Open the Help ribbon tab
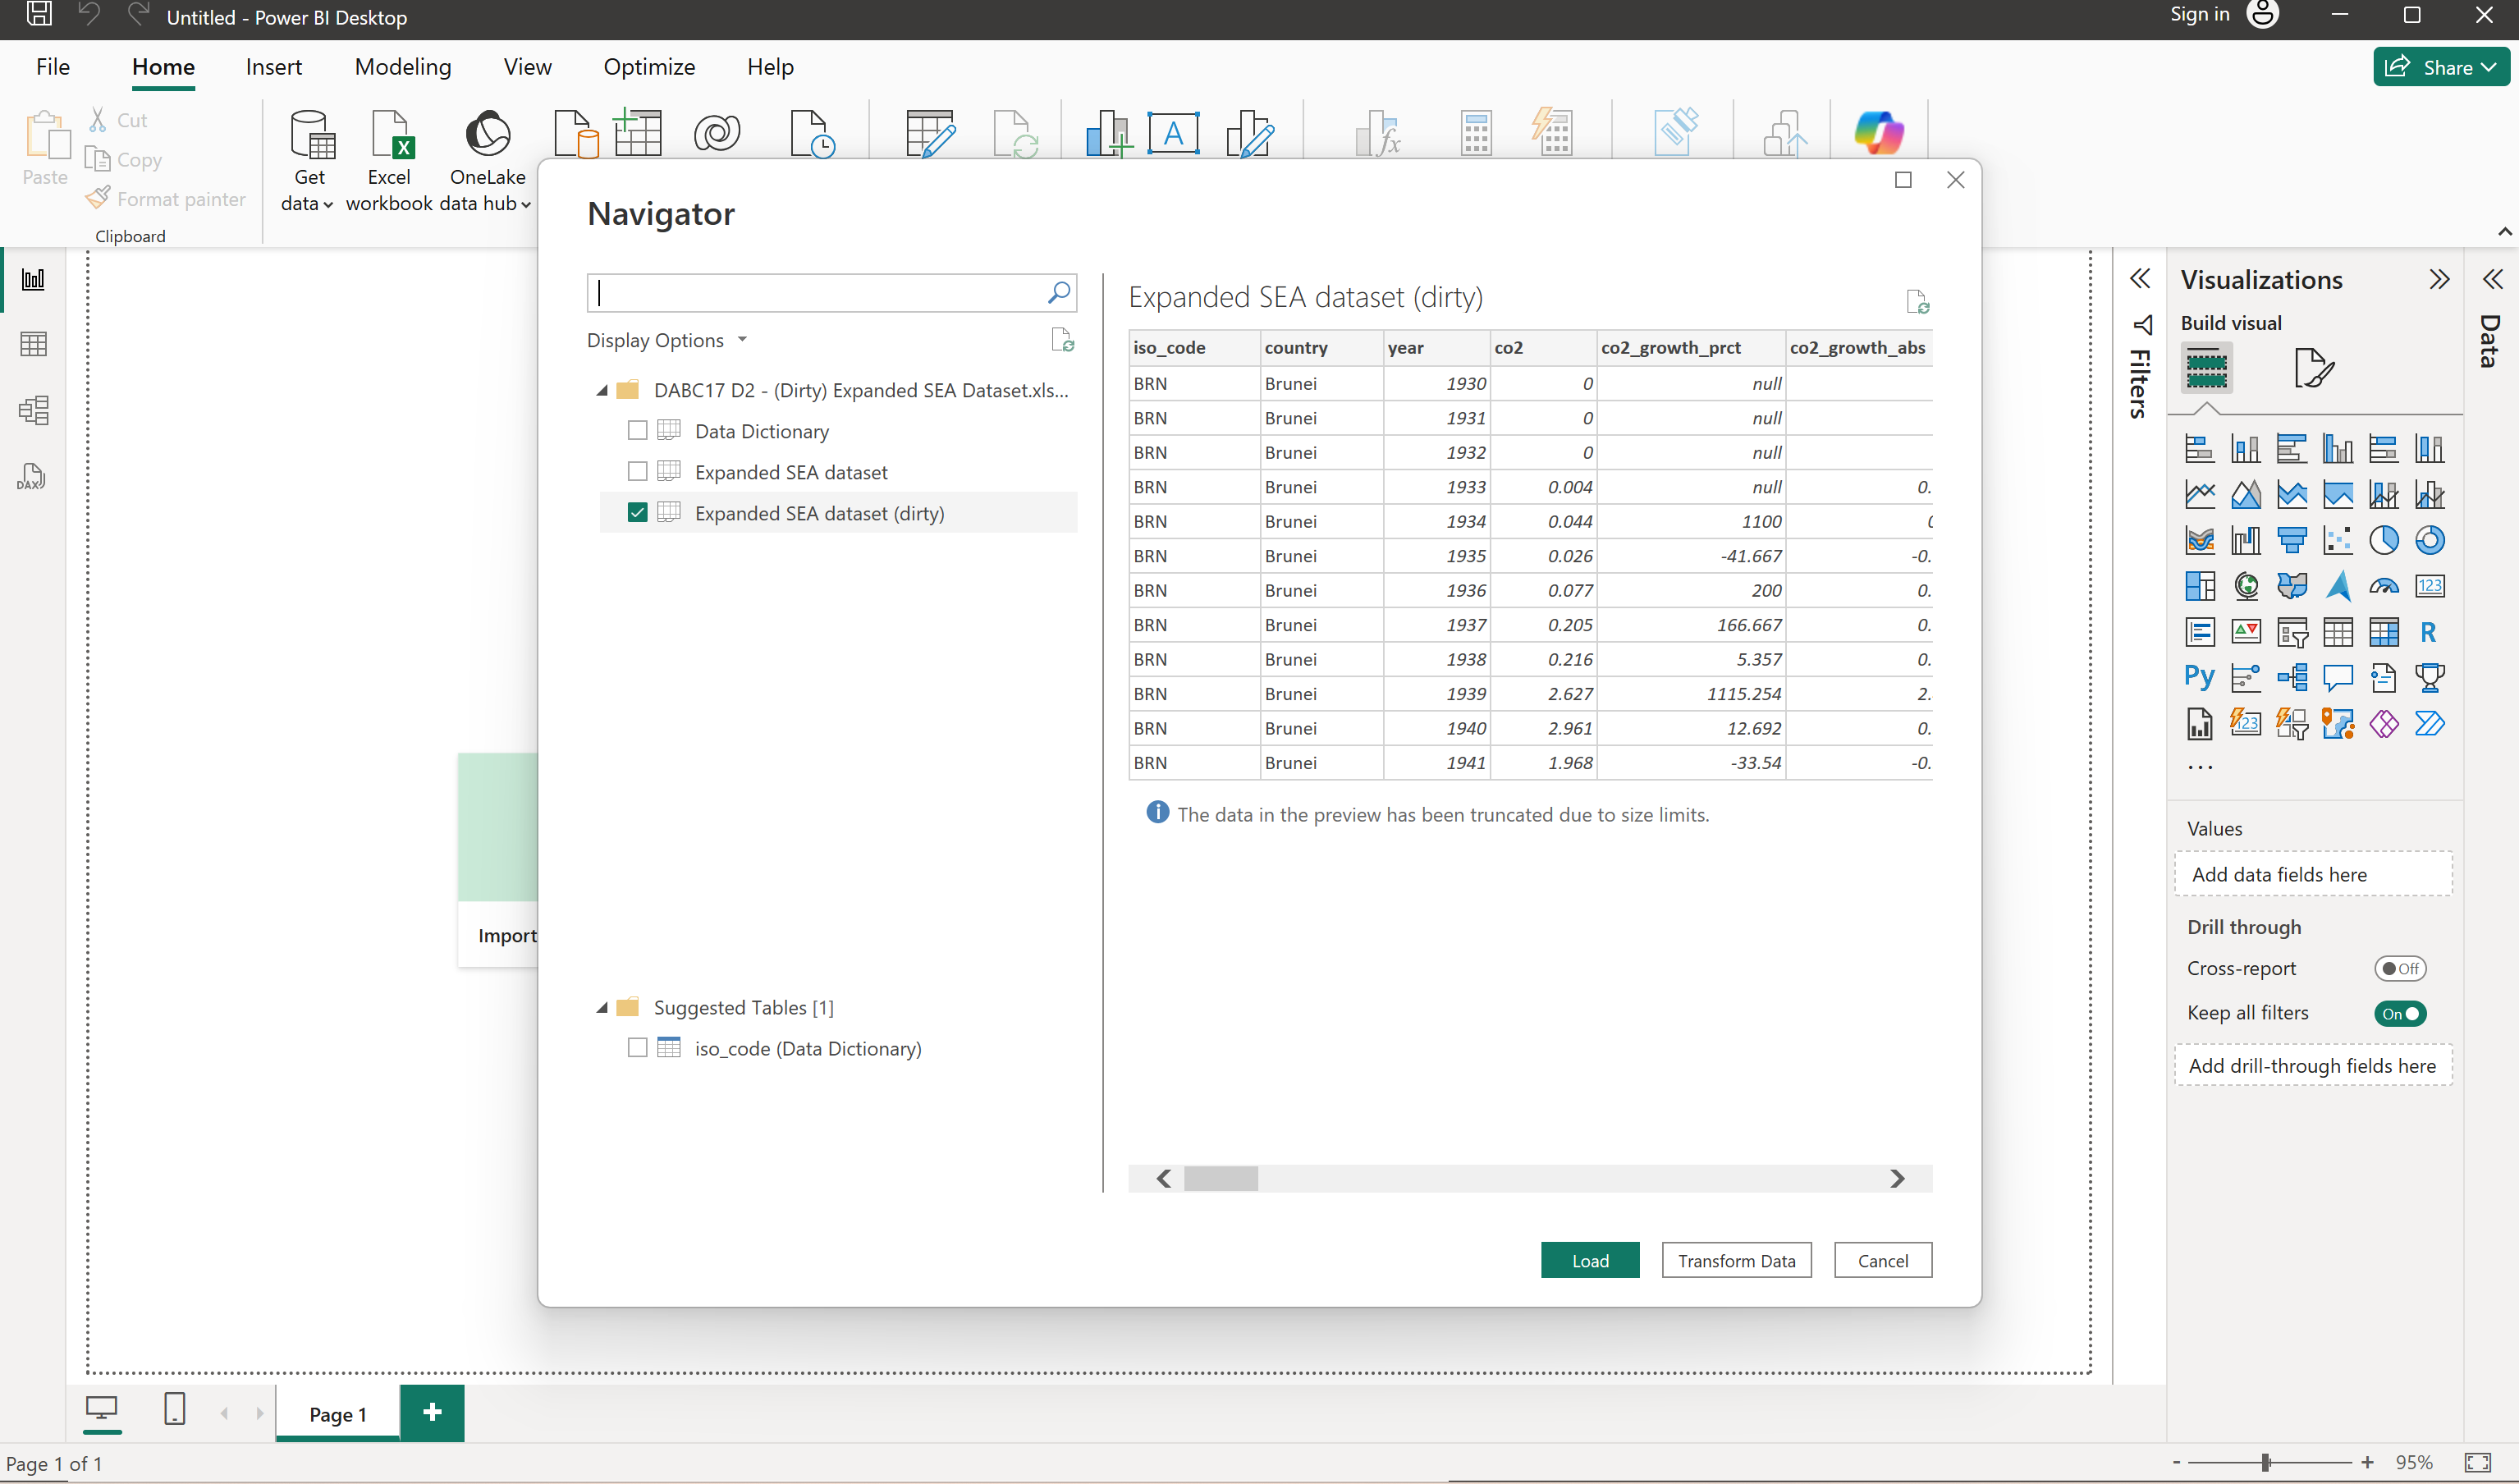 point(770,67)
